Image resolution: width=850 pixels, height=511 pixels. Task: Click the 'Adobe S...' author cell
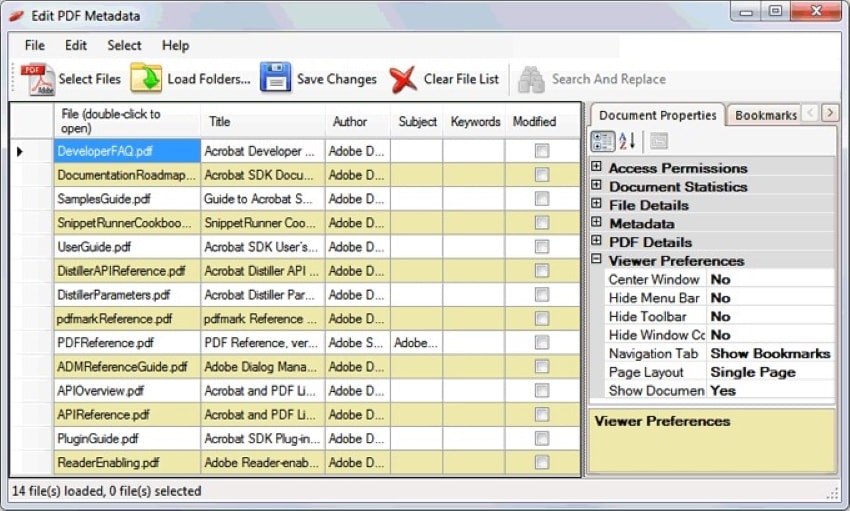[358, 342]
